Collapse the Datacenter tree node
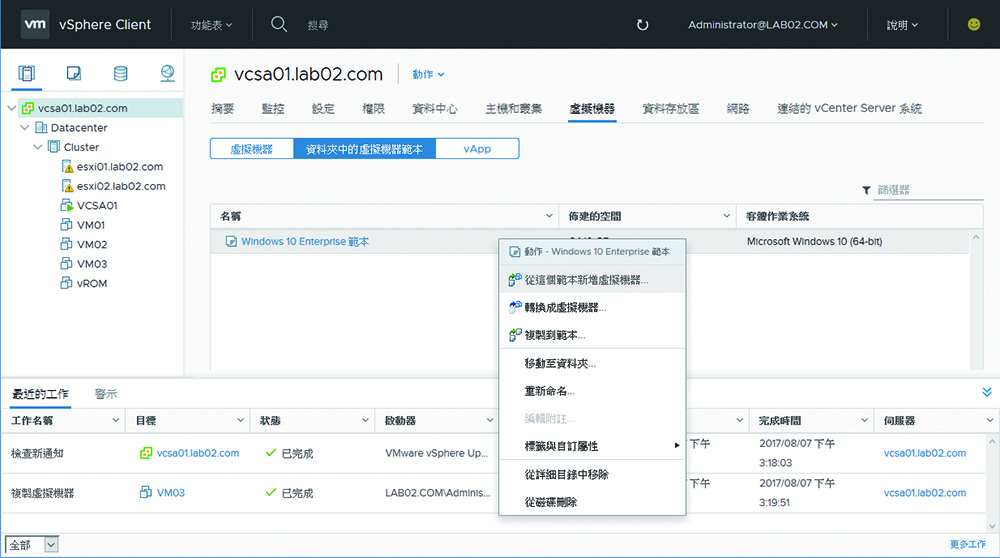This screenshot has width=1000, height=558. (x=25, y=128)
